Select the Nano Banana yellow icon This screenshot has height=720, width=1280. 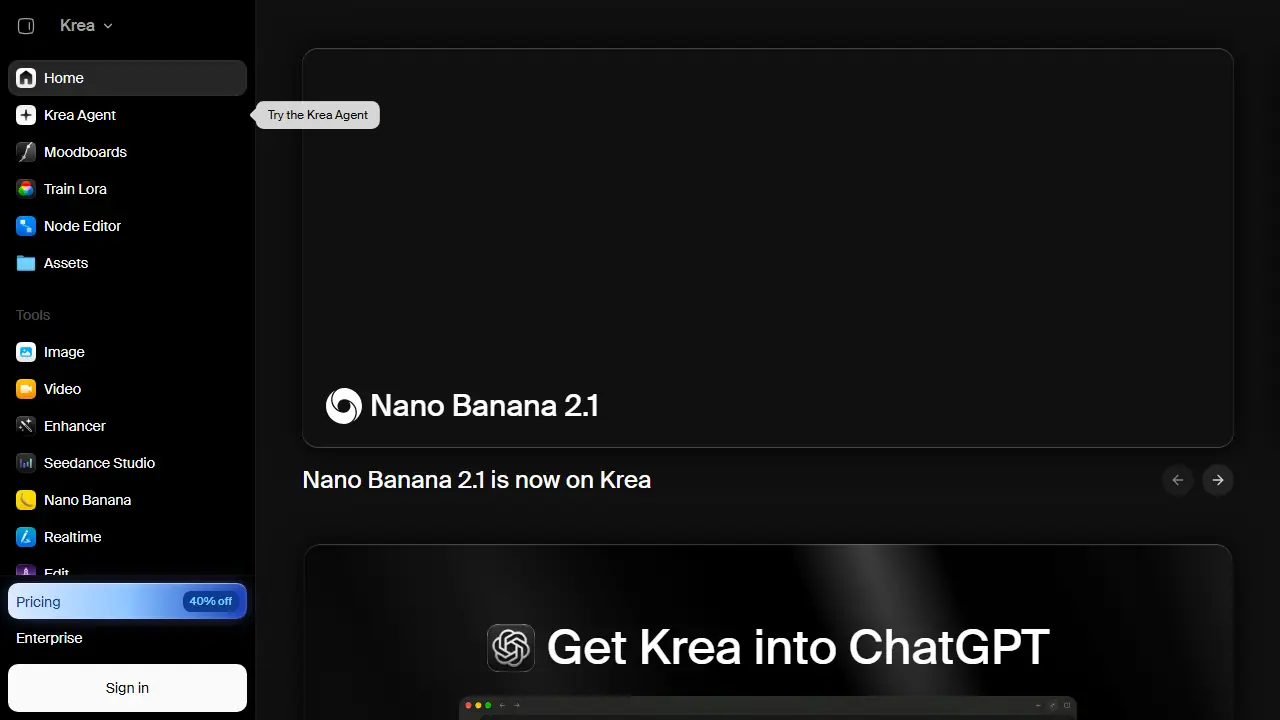[x=26, y=500]
